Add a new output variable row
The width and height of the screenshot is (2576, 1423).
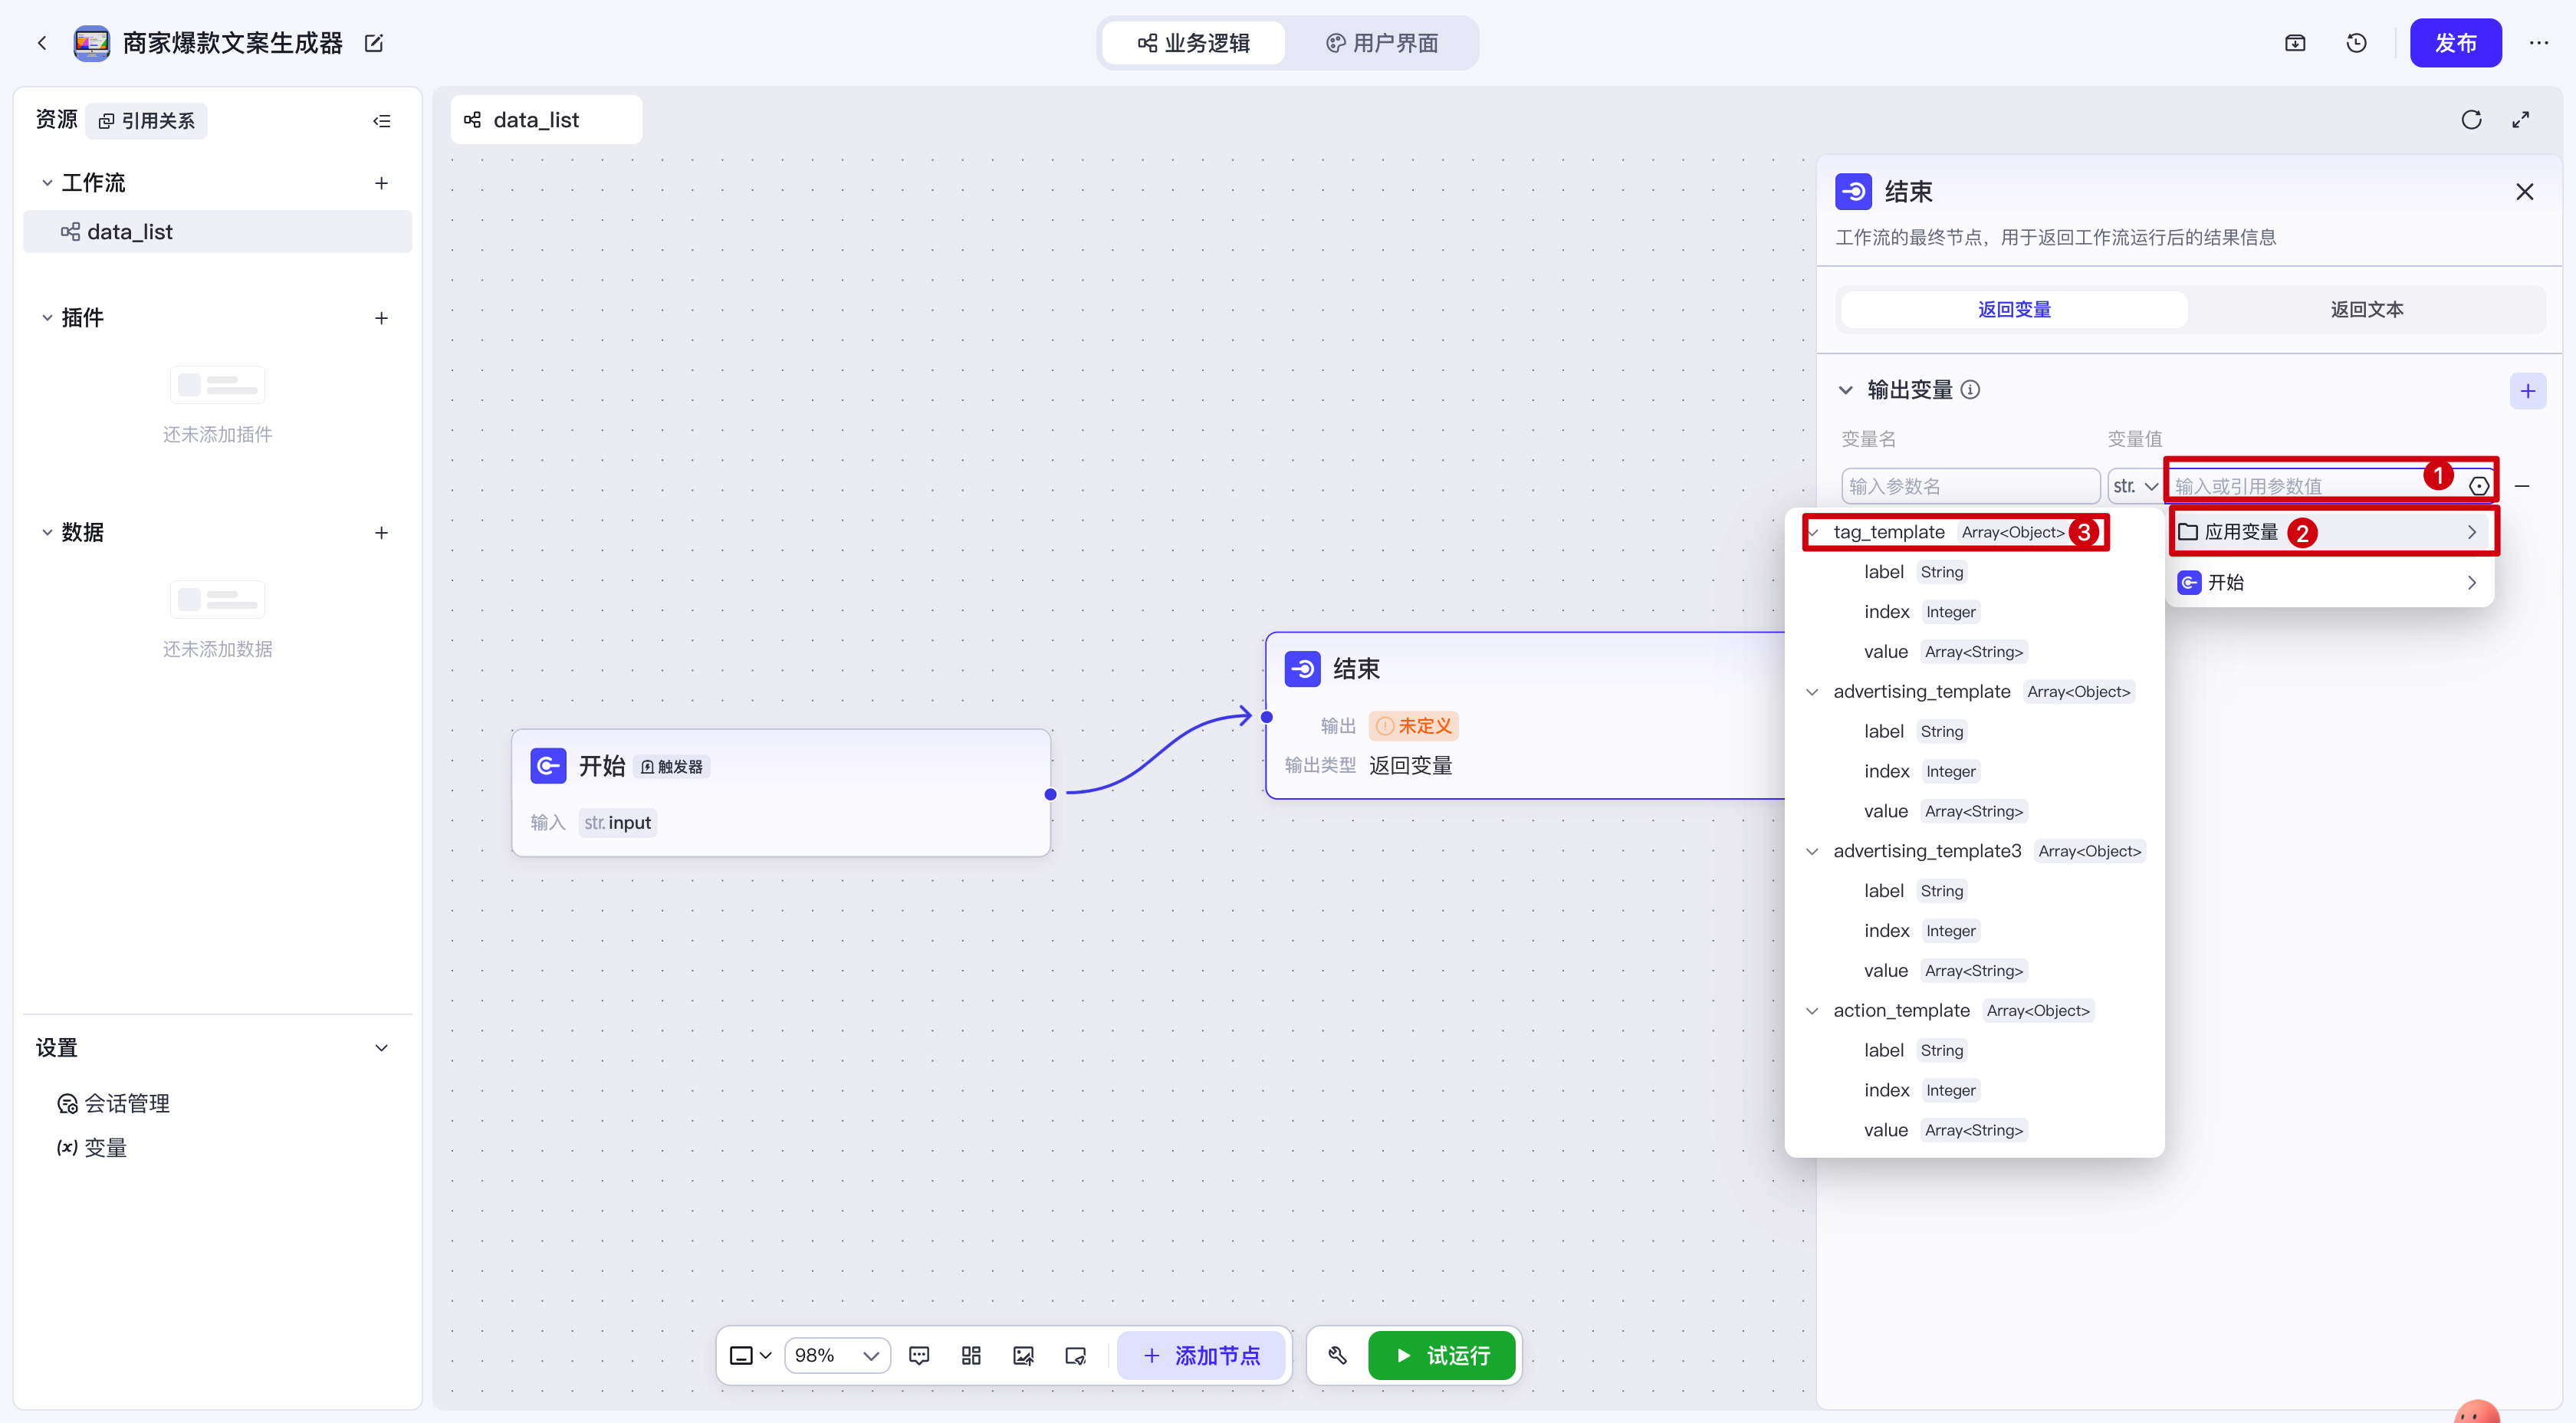pos(2527,391)
